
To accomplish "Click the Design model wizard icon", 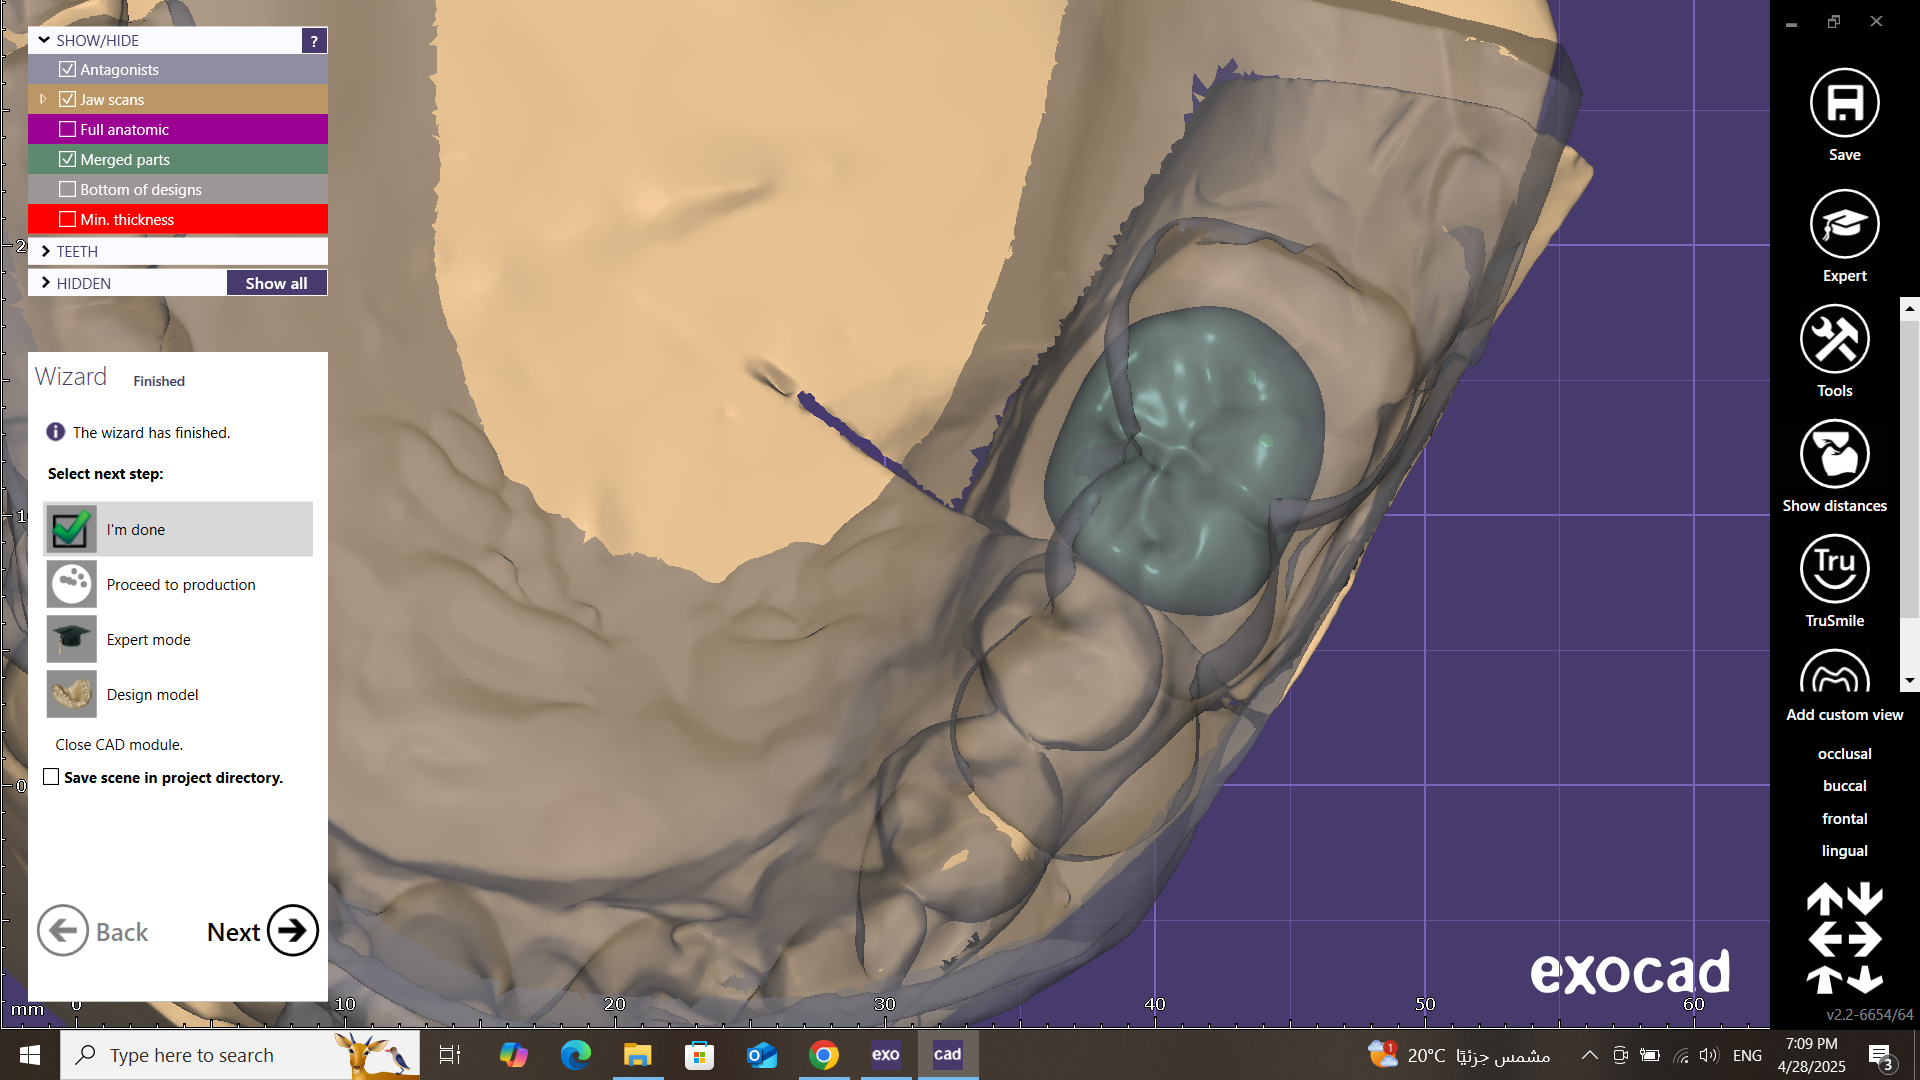I will (71, 694).
